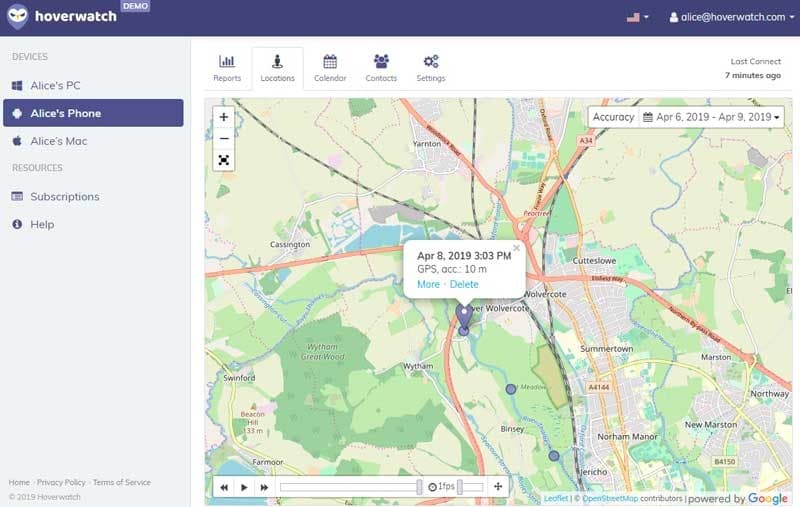Click the Windows icon beside Alice's PC
This screenshot has height=507, width=800.
(x=17, y=86)
